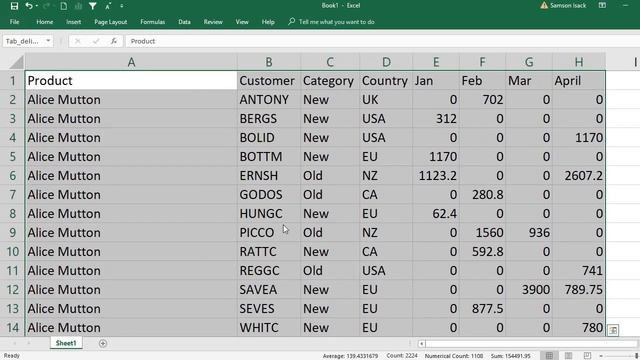Screen dimensions: 640x360
Task: Open the Samson Isack account name
Action: (568, 5)
